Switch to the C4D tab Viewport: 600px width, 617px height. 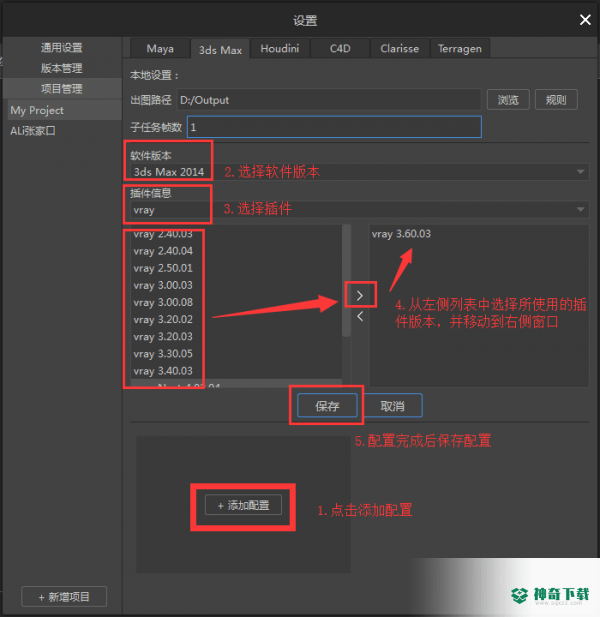coord(340,48)
